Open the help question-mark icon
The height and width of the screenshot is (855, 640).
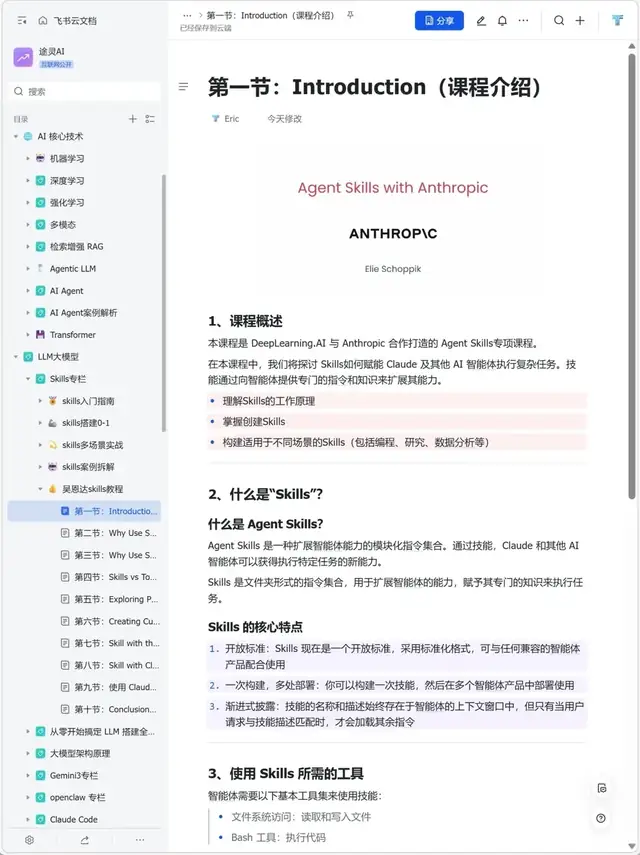[x=601, y=818]
